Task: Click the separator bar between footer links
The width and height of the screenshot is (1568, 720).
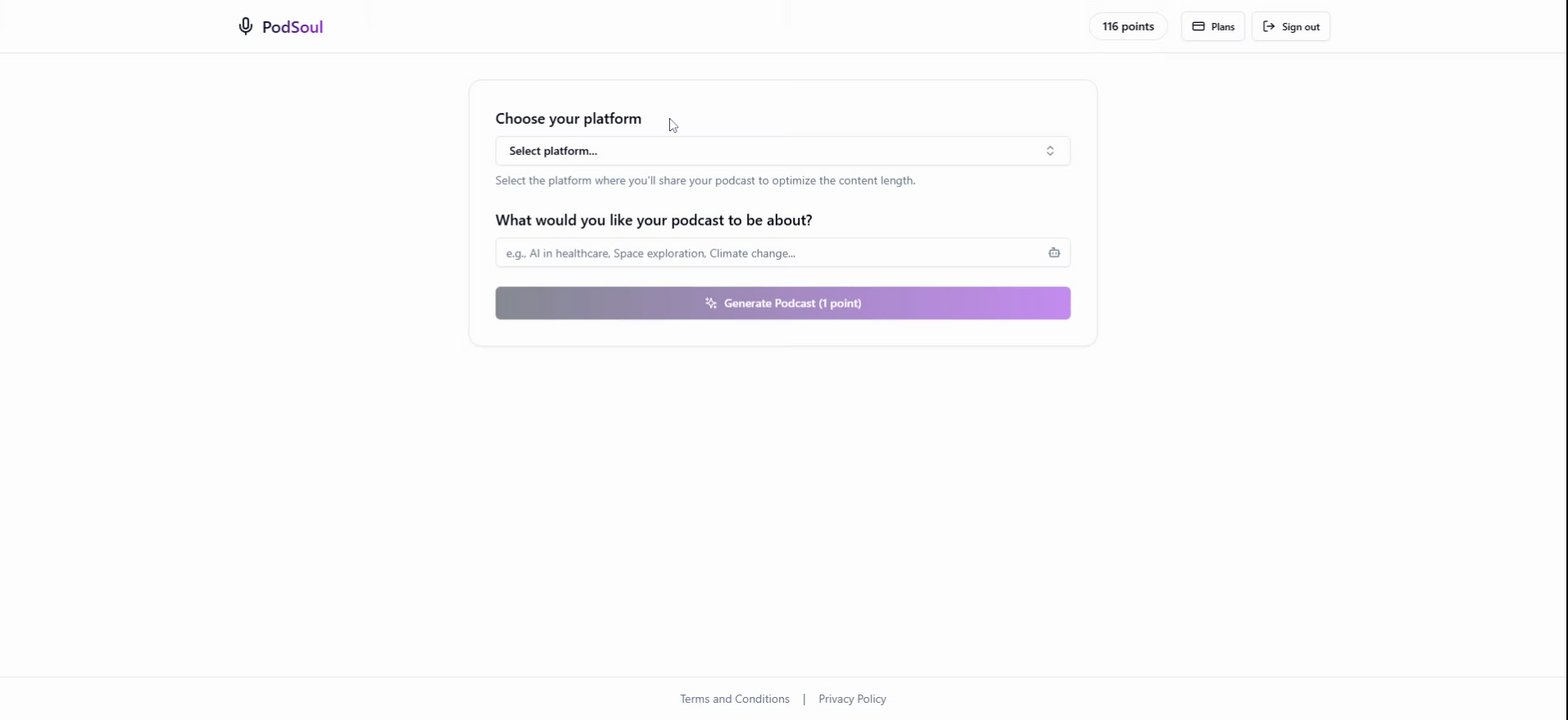Action: click(804, 699)
